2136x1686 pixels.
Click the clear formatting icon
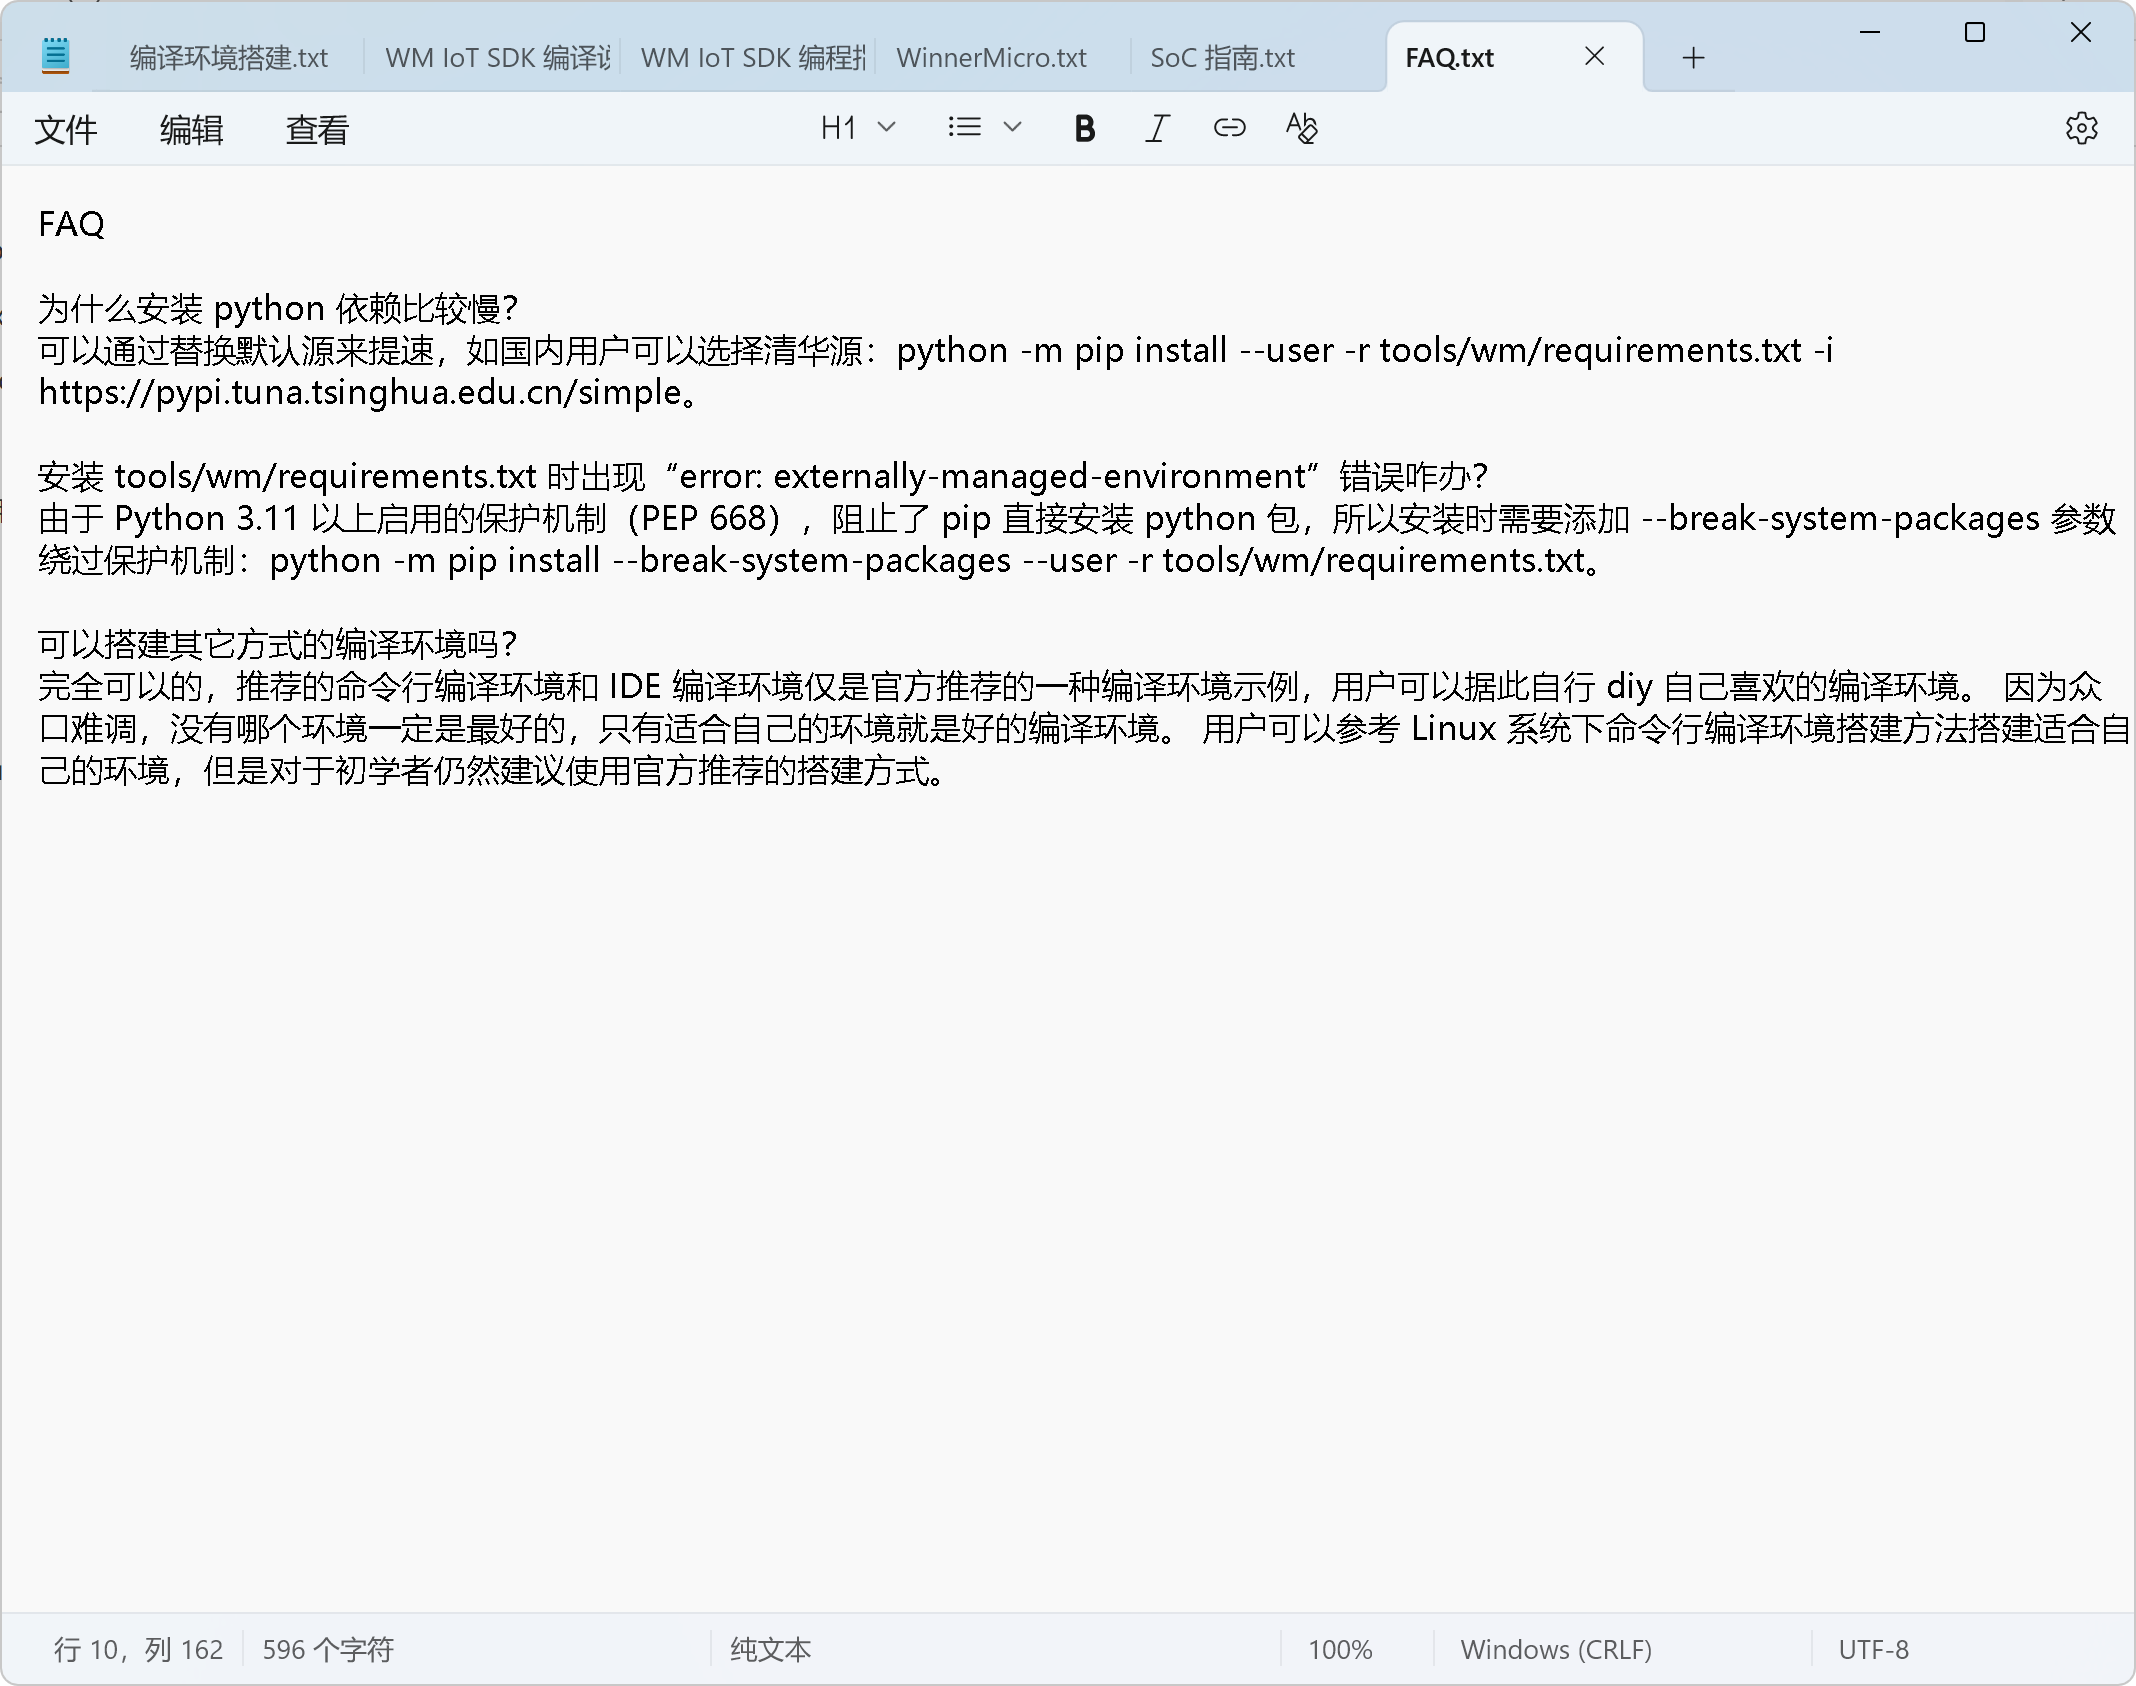coord(1301,128)
